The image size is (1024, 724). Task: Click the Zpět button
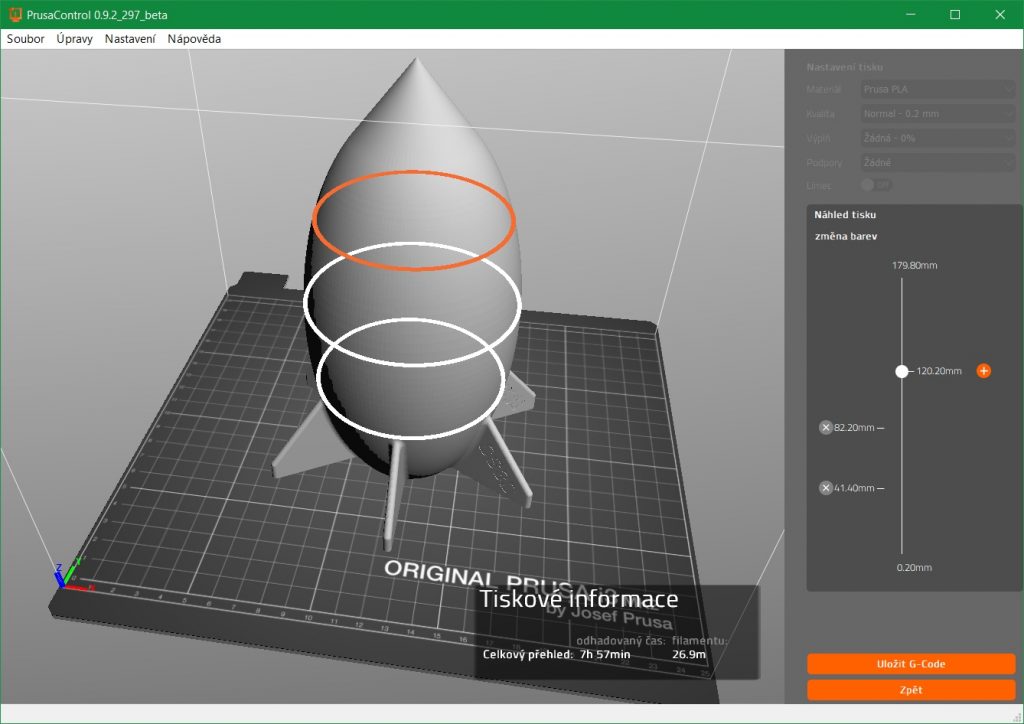point(911,689)
